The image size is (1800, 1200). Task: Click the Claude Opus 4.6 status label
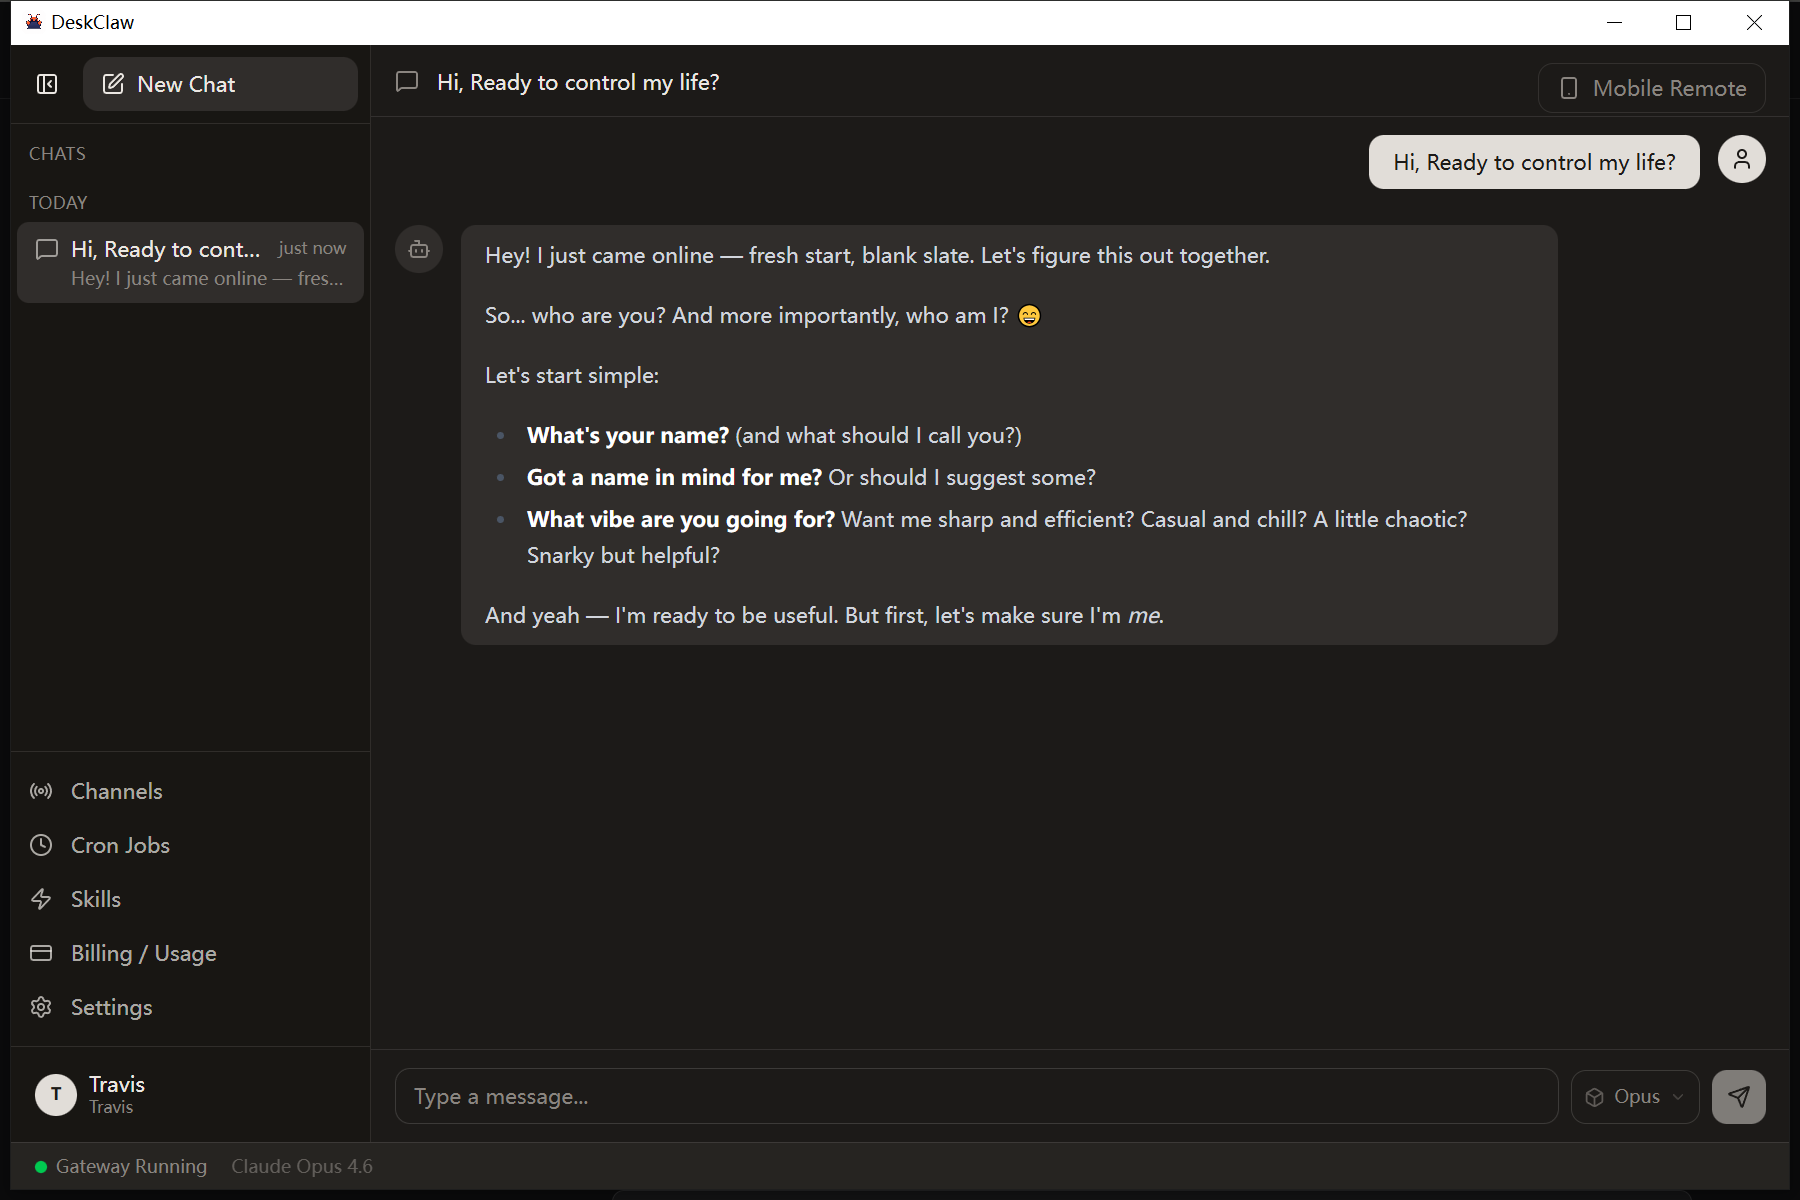[301, 1166]
